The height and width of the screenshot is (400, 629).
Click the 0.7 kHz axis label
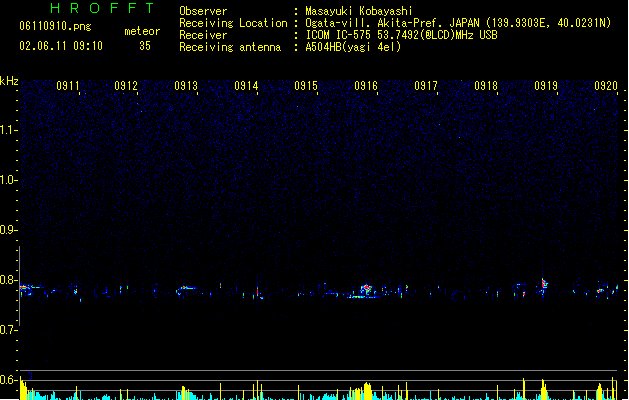pyautogui.click(x=8, y=330)
